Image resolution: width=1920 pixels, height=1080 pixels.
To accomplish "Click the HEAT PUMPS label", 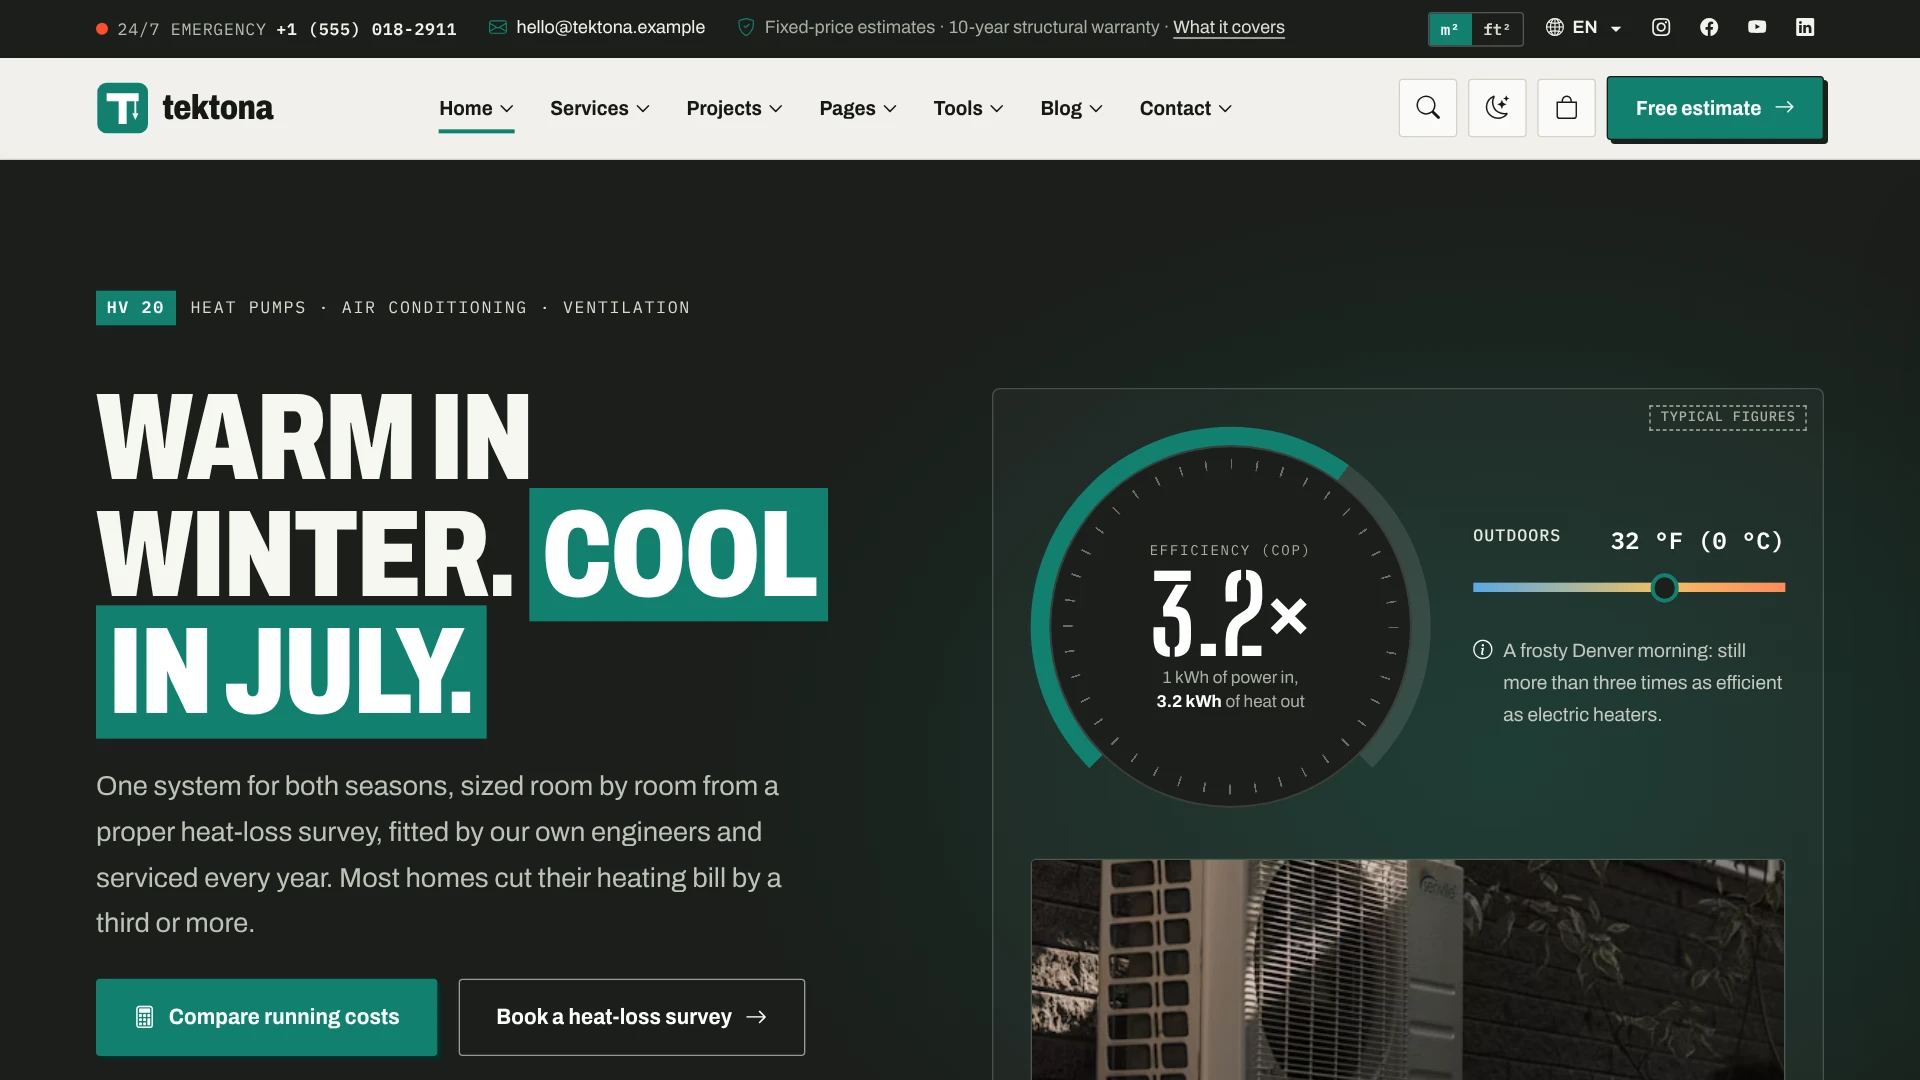I will point(248,308).
